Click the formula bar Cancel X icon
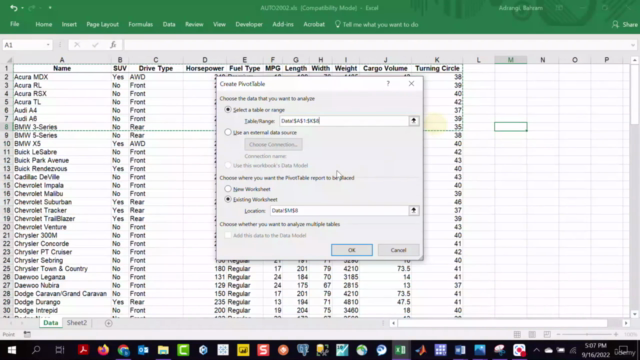640x360 pixels. (x=77, y=45)
